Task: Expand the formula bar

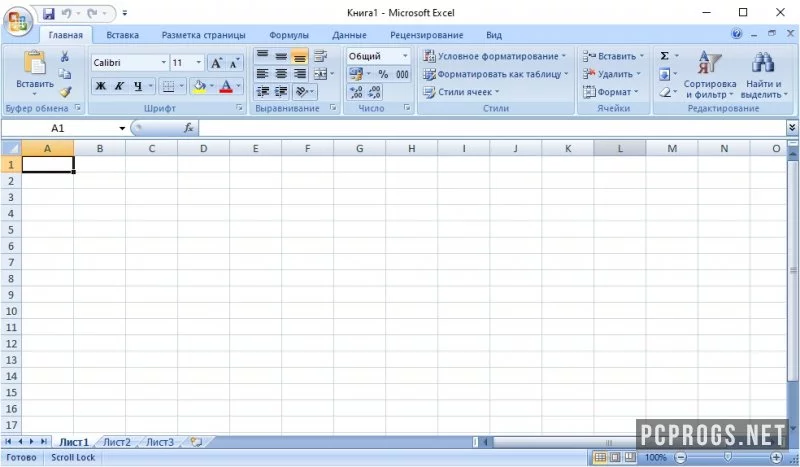Action: coord(792,128)
